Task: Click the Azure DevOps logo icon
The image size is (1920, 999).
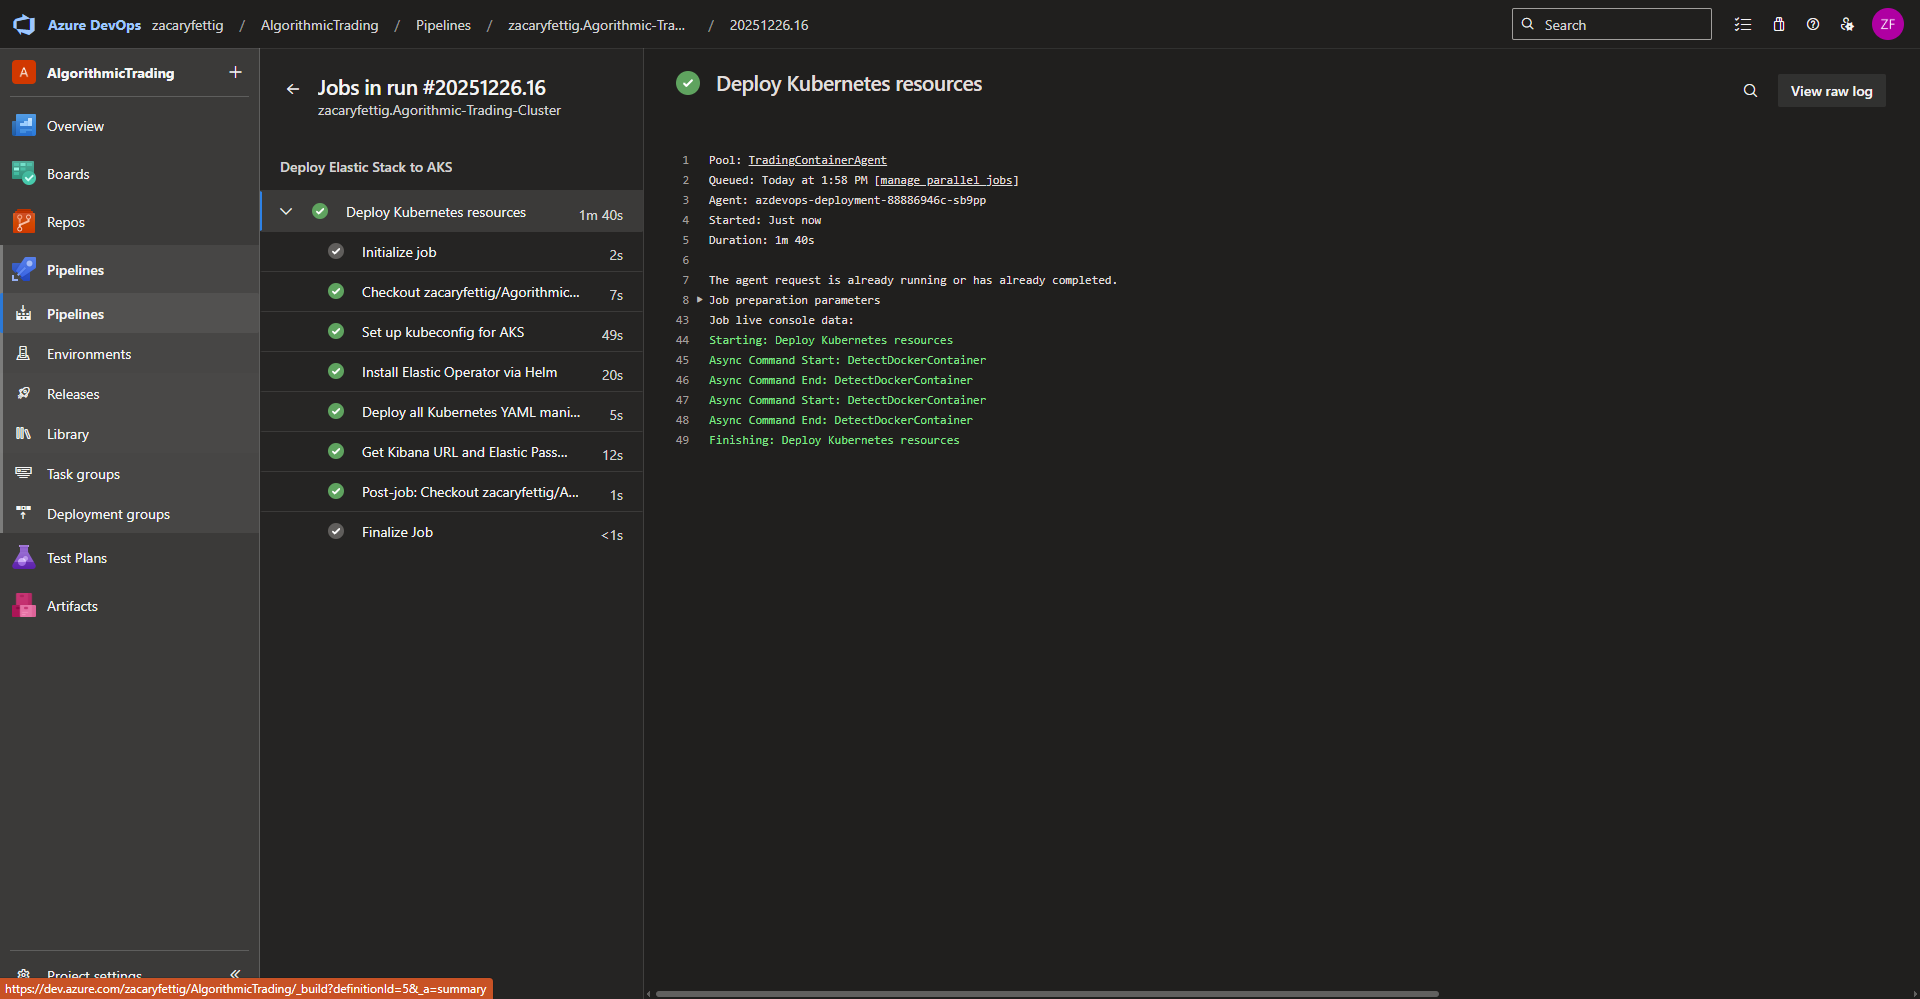Action: (x=24, y=25)
